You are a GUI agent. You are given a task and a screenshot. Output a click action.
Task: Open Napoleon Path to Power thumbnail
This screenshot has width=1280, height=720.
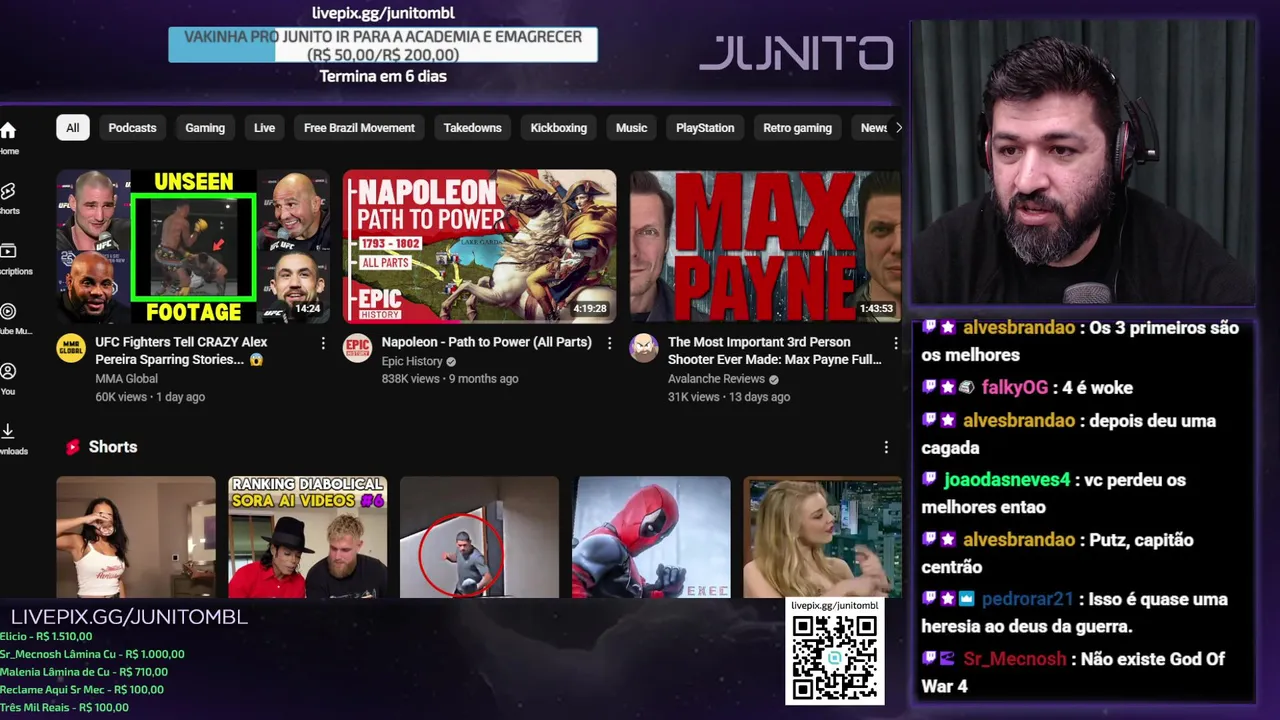point(480,246)
